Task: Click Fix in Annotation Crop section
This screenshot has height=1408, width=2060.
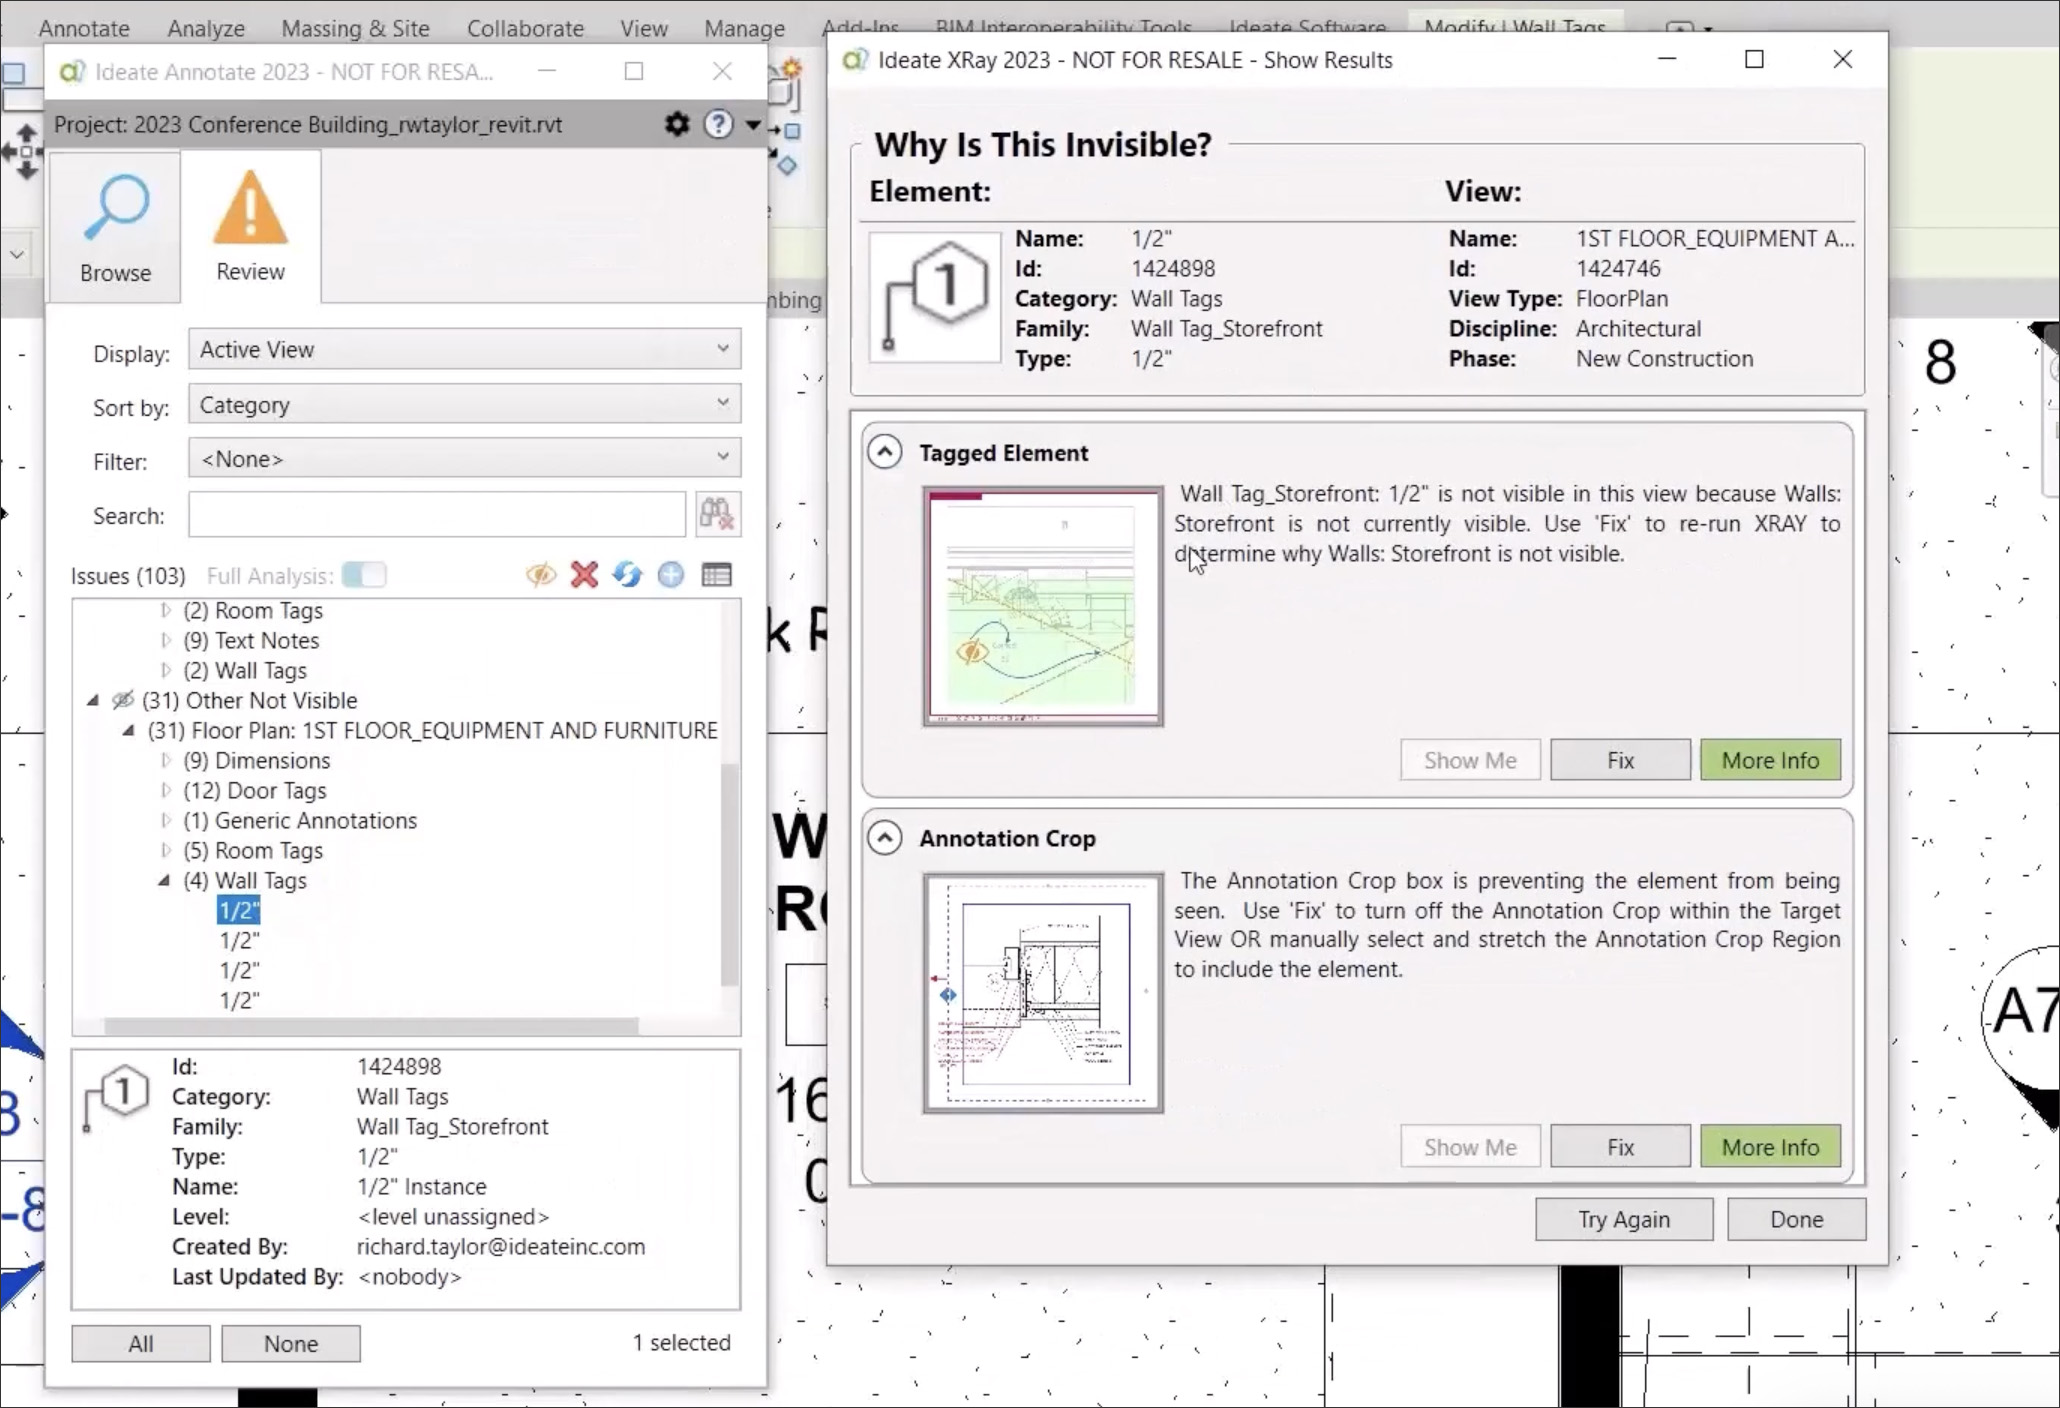Action: point(1620,1147)
